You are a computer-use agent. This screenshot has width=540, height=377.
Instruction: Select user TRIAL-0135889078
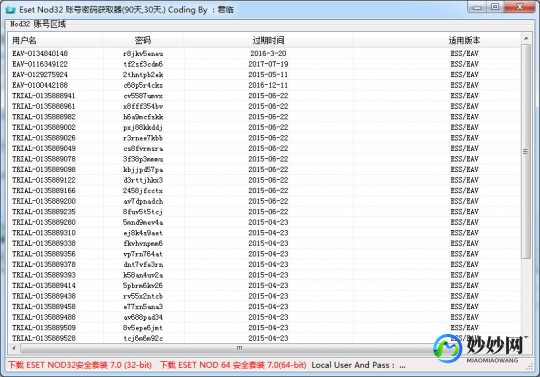coord(44,159)
